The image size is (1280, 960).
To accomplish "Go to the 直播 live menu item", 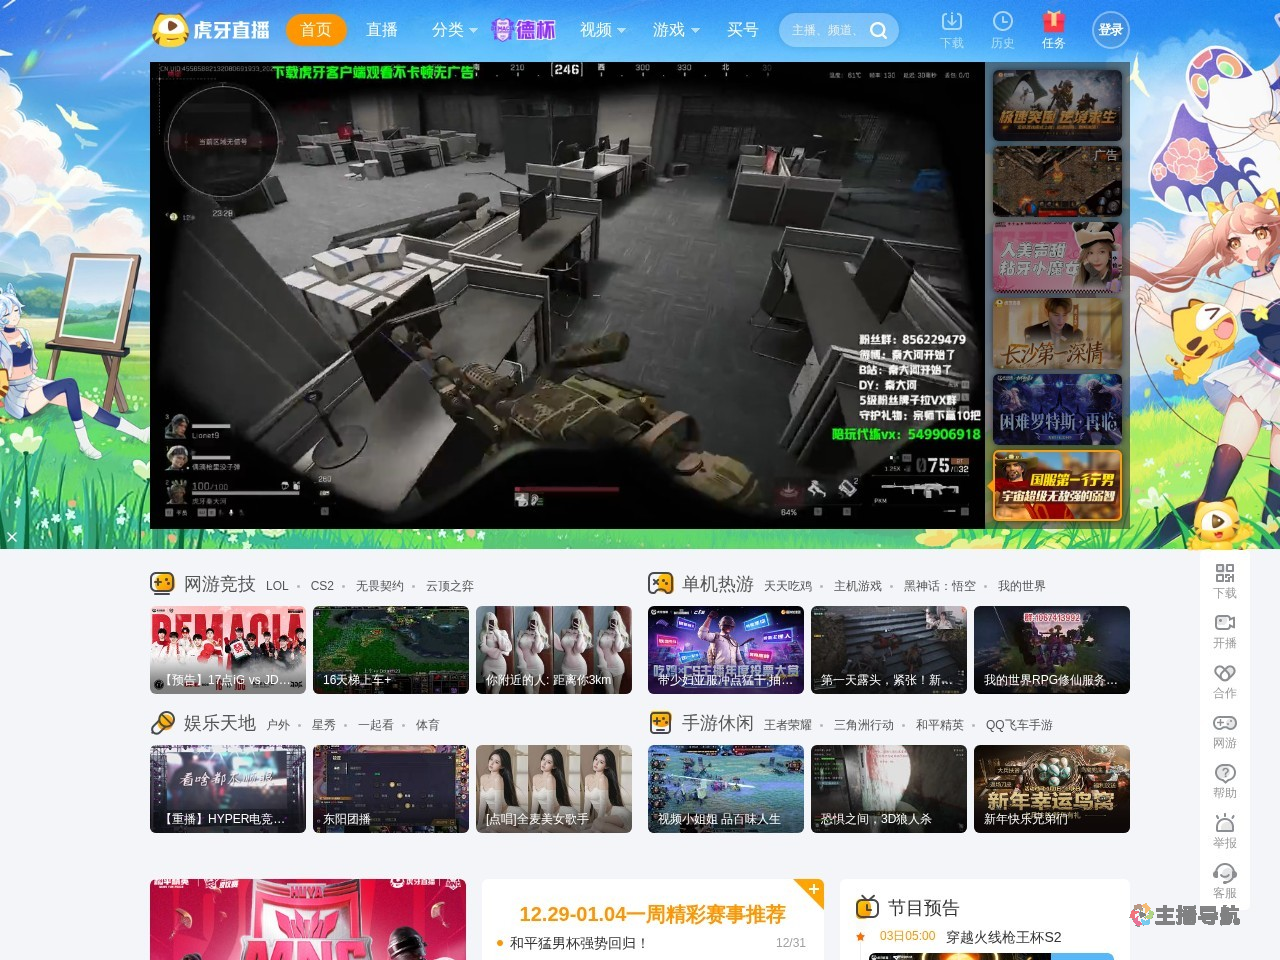I will 382,30.
